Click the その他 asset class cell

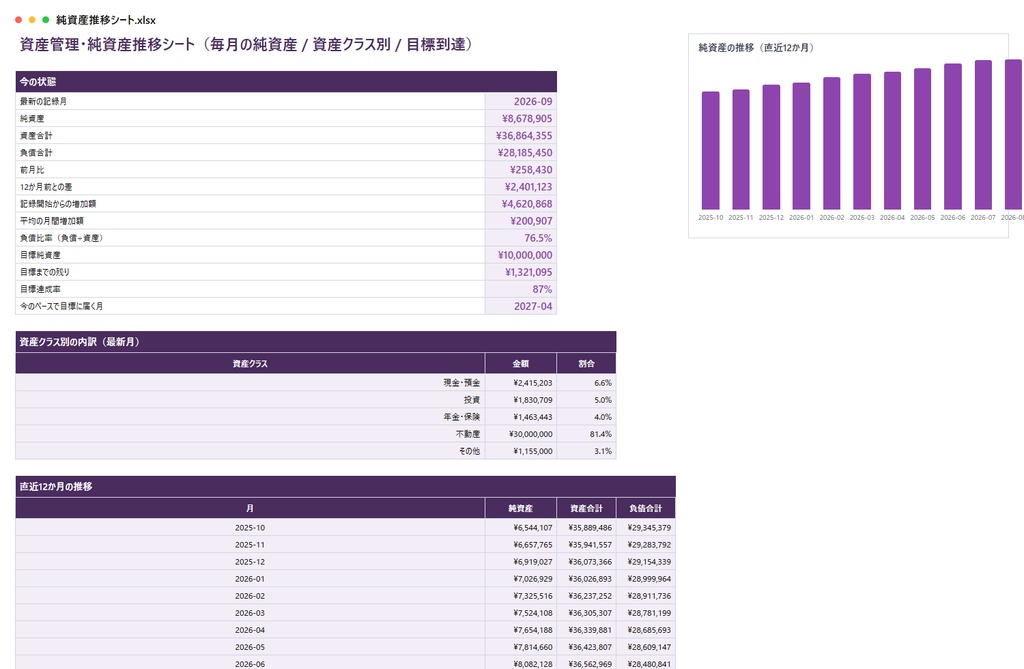(250, 451)
